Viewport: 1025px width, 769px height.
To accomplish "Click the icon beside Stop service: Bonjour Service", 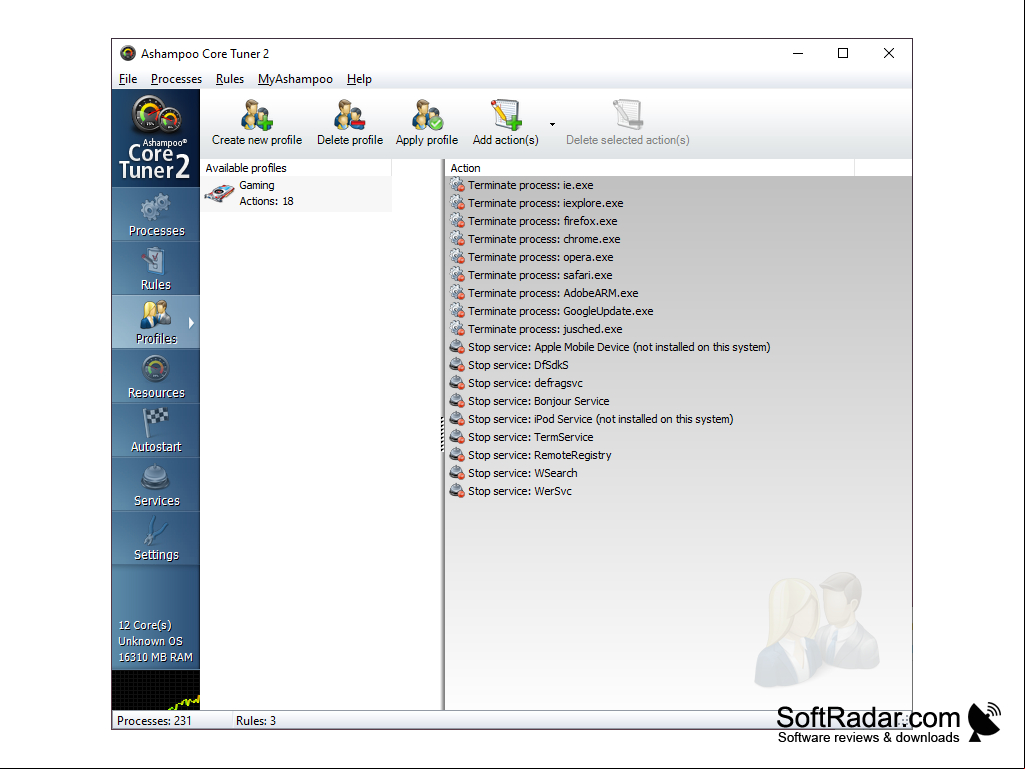I will pyautogui.click(x=457, y=401).
